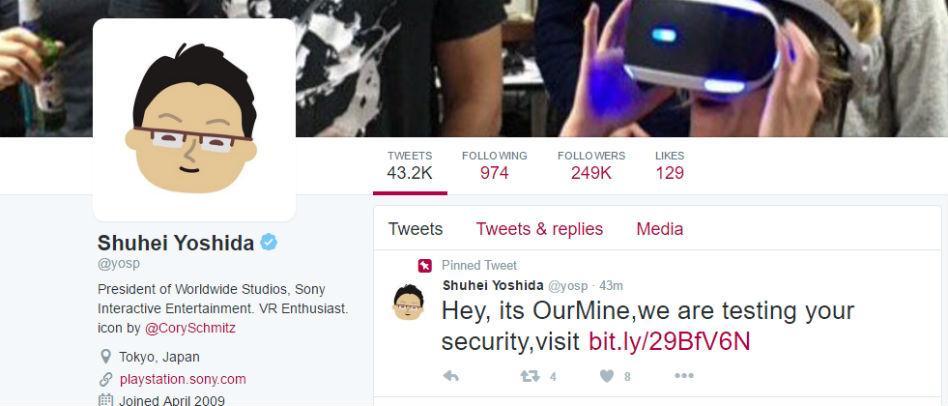Click the calendar icon next to Joined April 2009
948x406 pixels.
coord(106,400)
